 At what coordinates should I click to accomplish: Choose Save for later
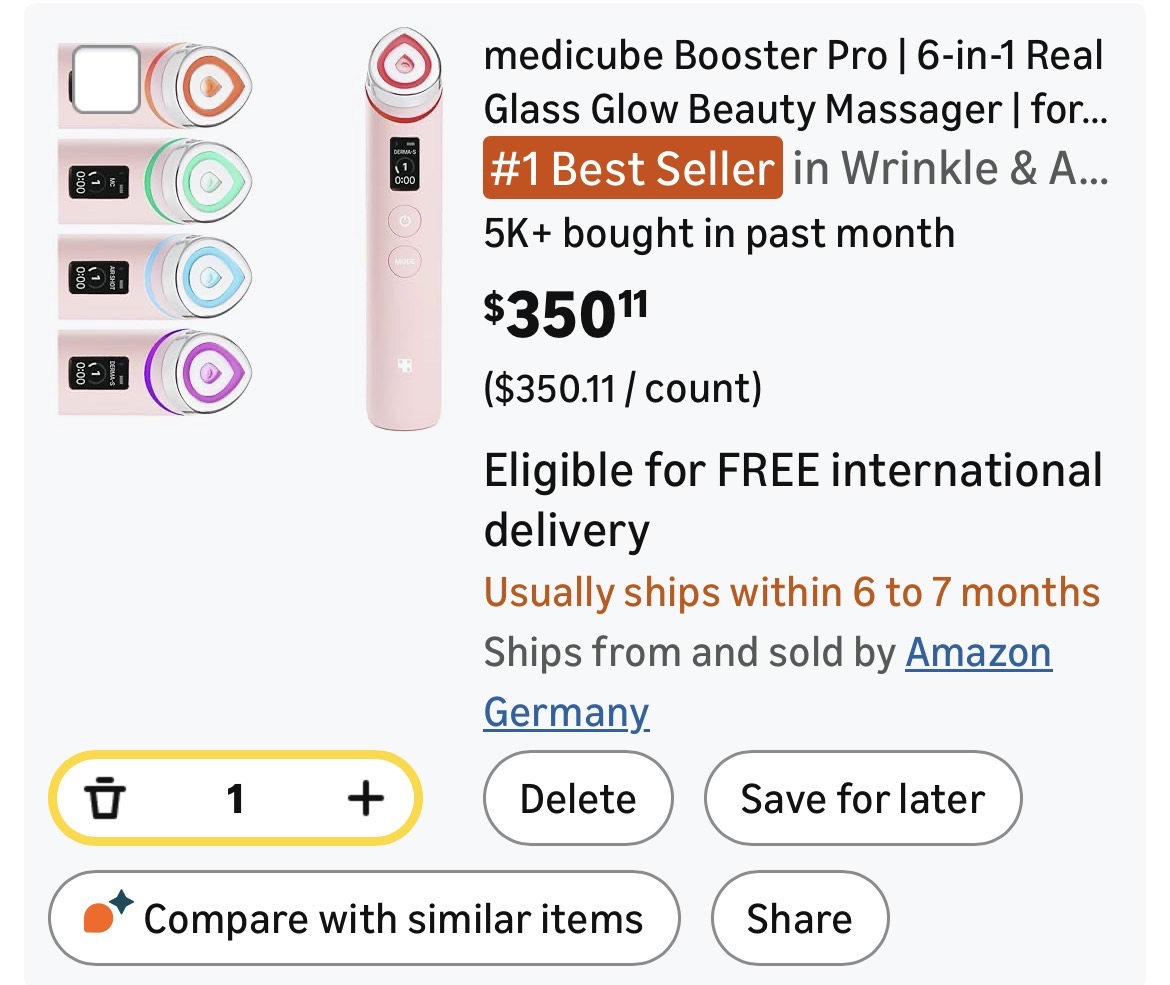tap(862, 799)
